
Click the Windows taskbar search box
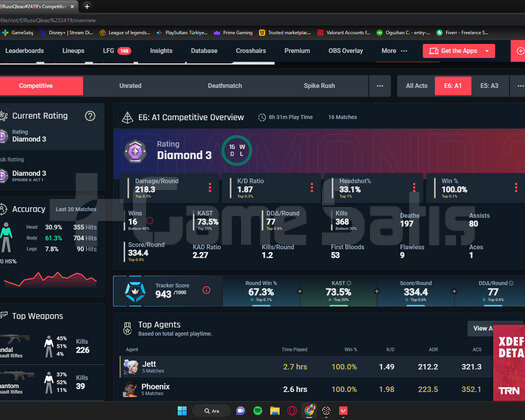click(213, 411)
